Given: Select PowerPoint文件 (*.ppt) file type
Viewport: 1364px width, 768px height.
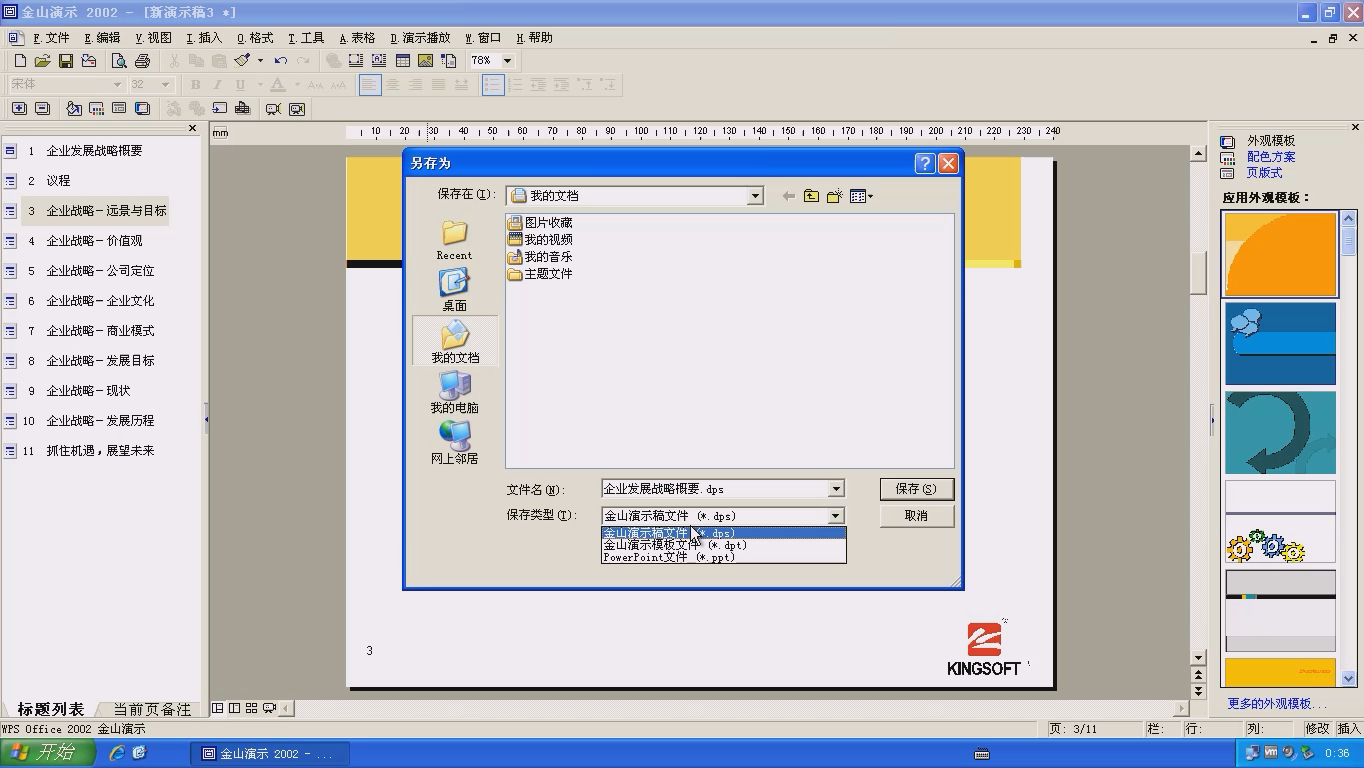Looking at the screenshot, I should pyautogui.click(x=724, y=557).
